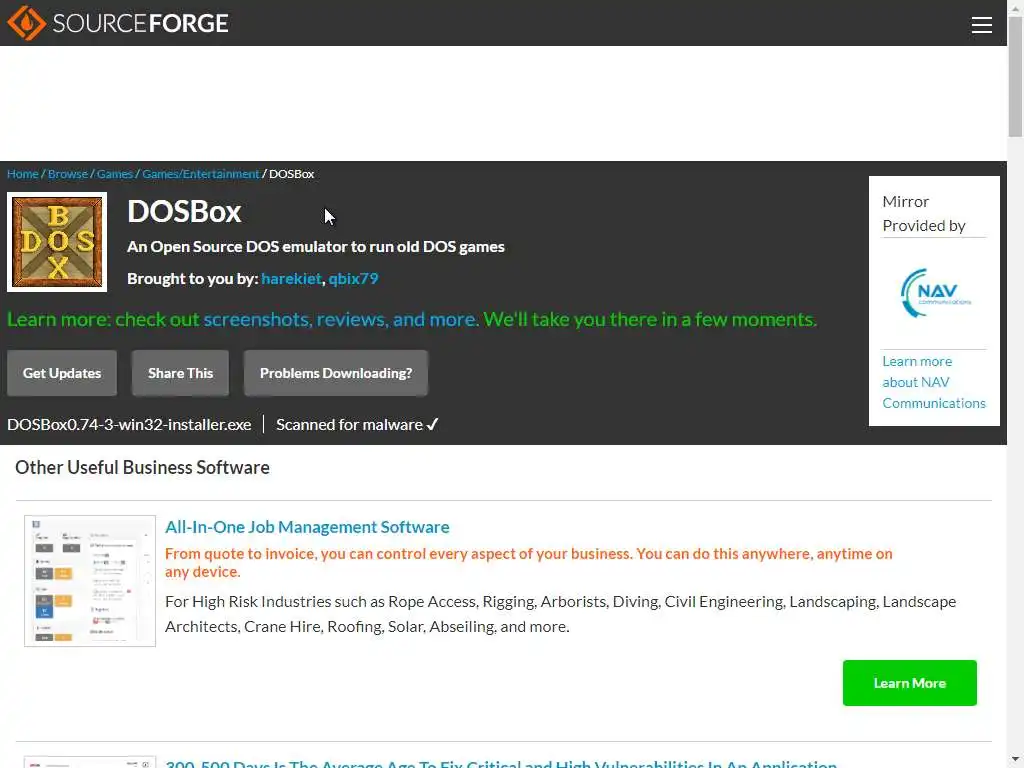Click the Share This button
This screenshot has height=768, width=1024.
180,373
